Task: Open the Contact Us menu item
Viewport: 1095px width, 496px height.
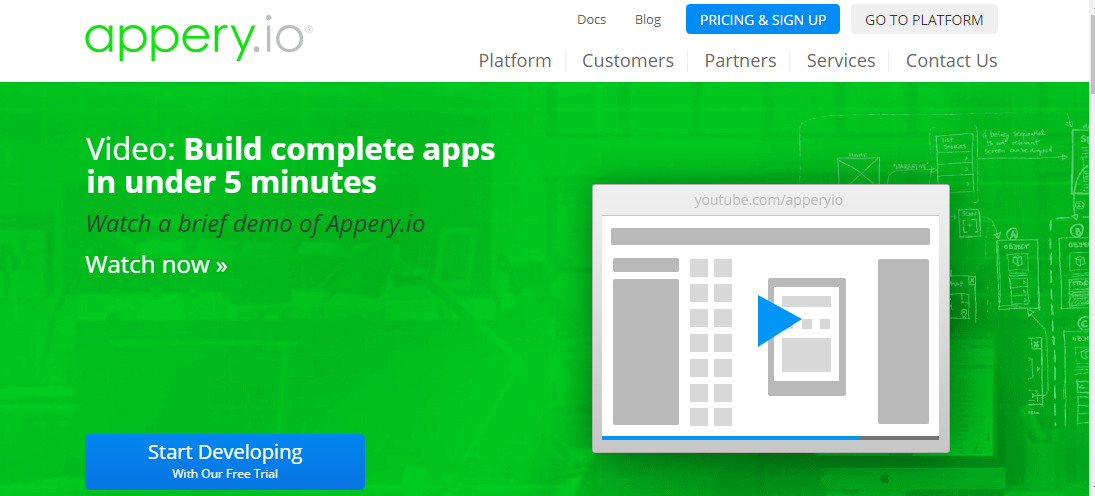Action: (x=951, y=61)
